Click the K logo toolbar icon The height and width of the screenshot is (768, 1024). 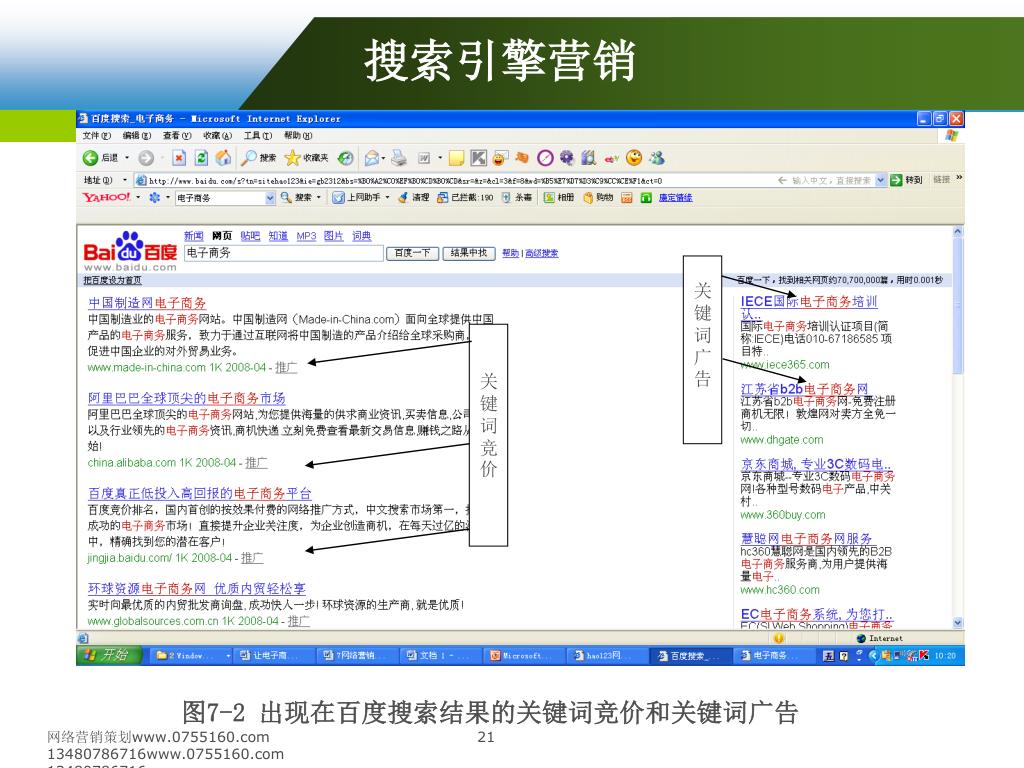[x=479, y=157]
